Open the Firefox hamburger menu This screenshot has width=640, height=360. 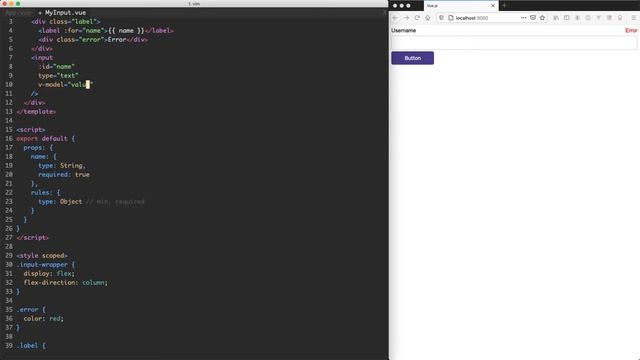(634, 18)
